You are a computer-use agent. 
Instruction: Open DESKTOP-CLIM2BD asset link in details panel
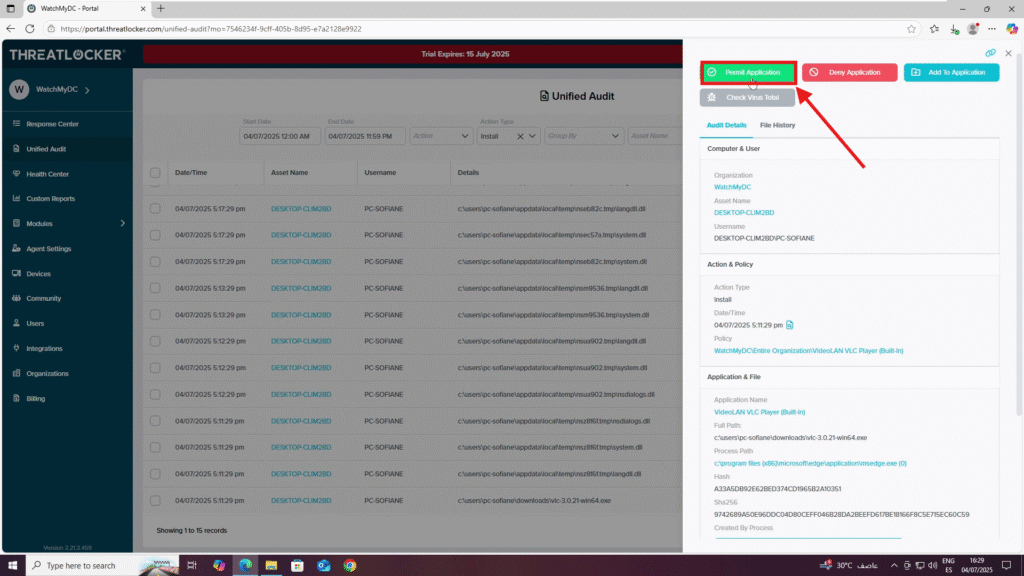coord(744,212)
